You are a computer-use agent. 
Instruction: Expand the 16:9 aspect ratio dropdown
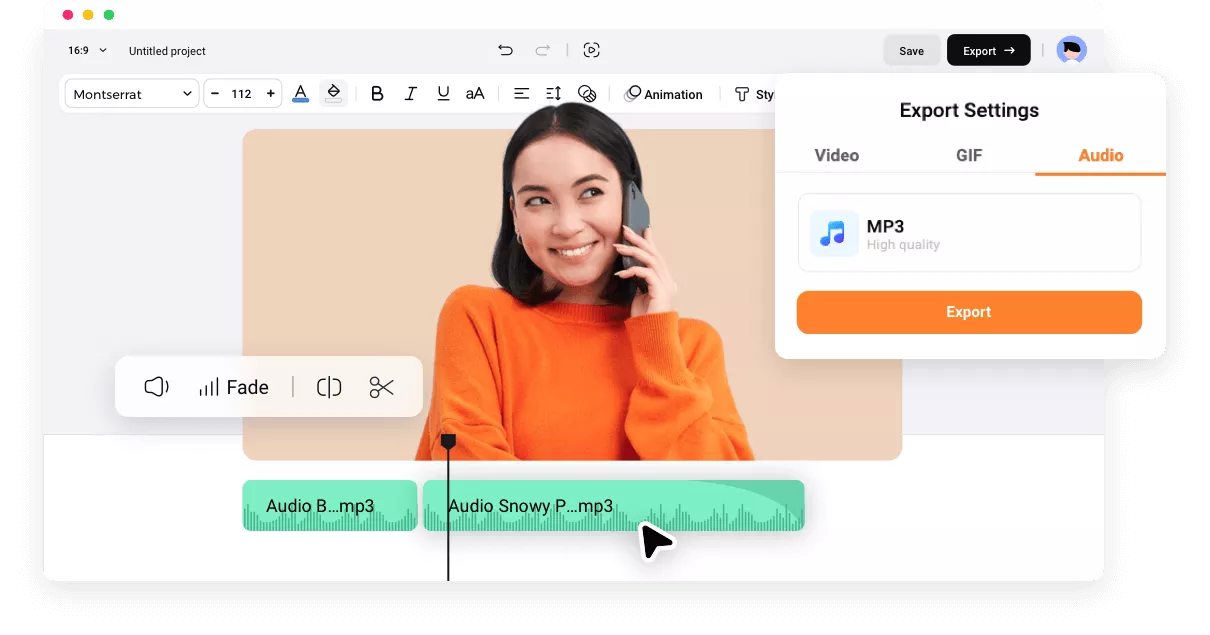(x=87, y=50)
